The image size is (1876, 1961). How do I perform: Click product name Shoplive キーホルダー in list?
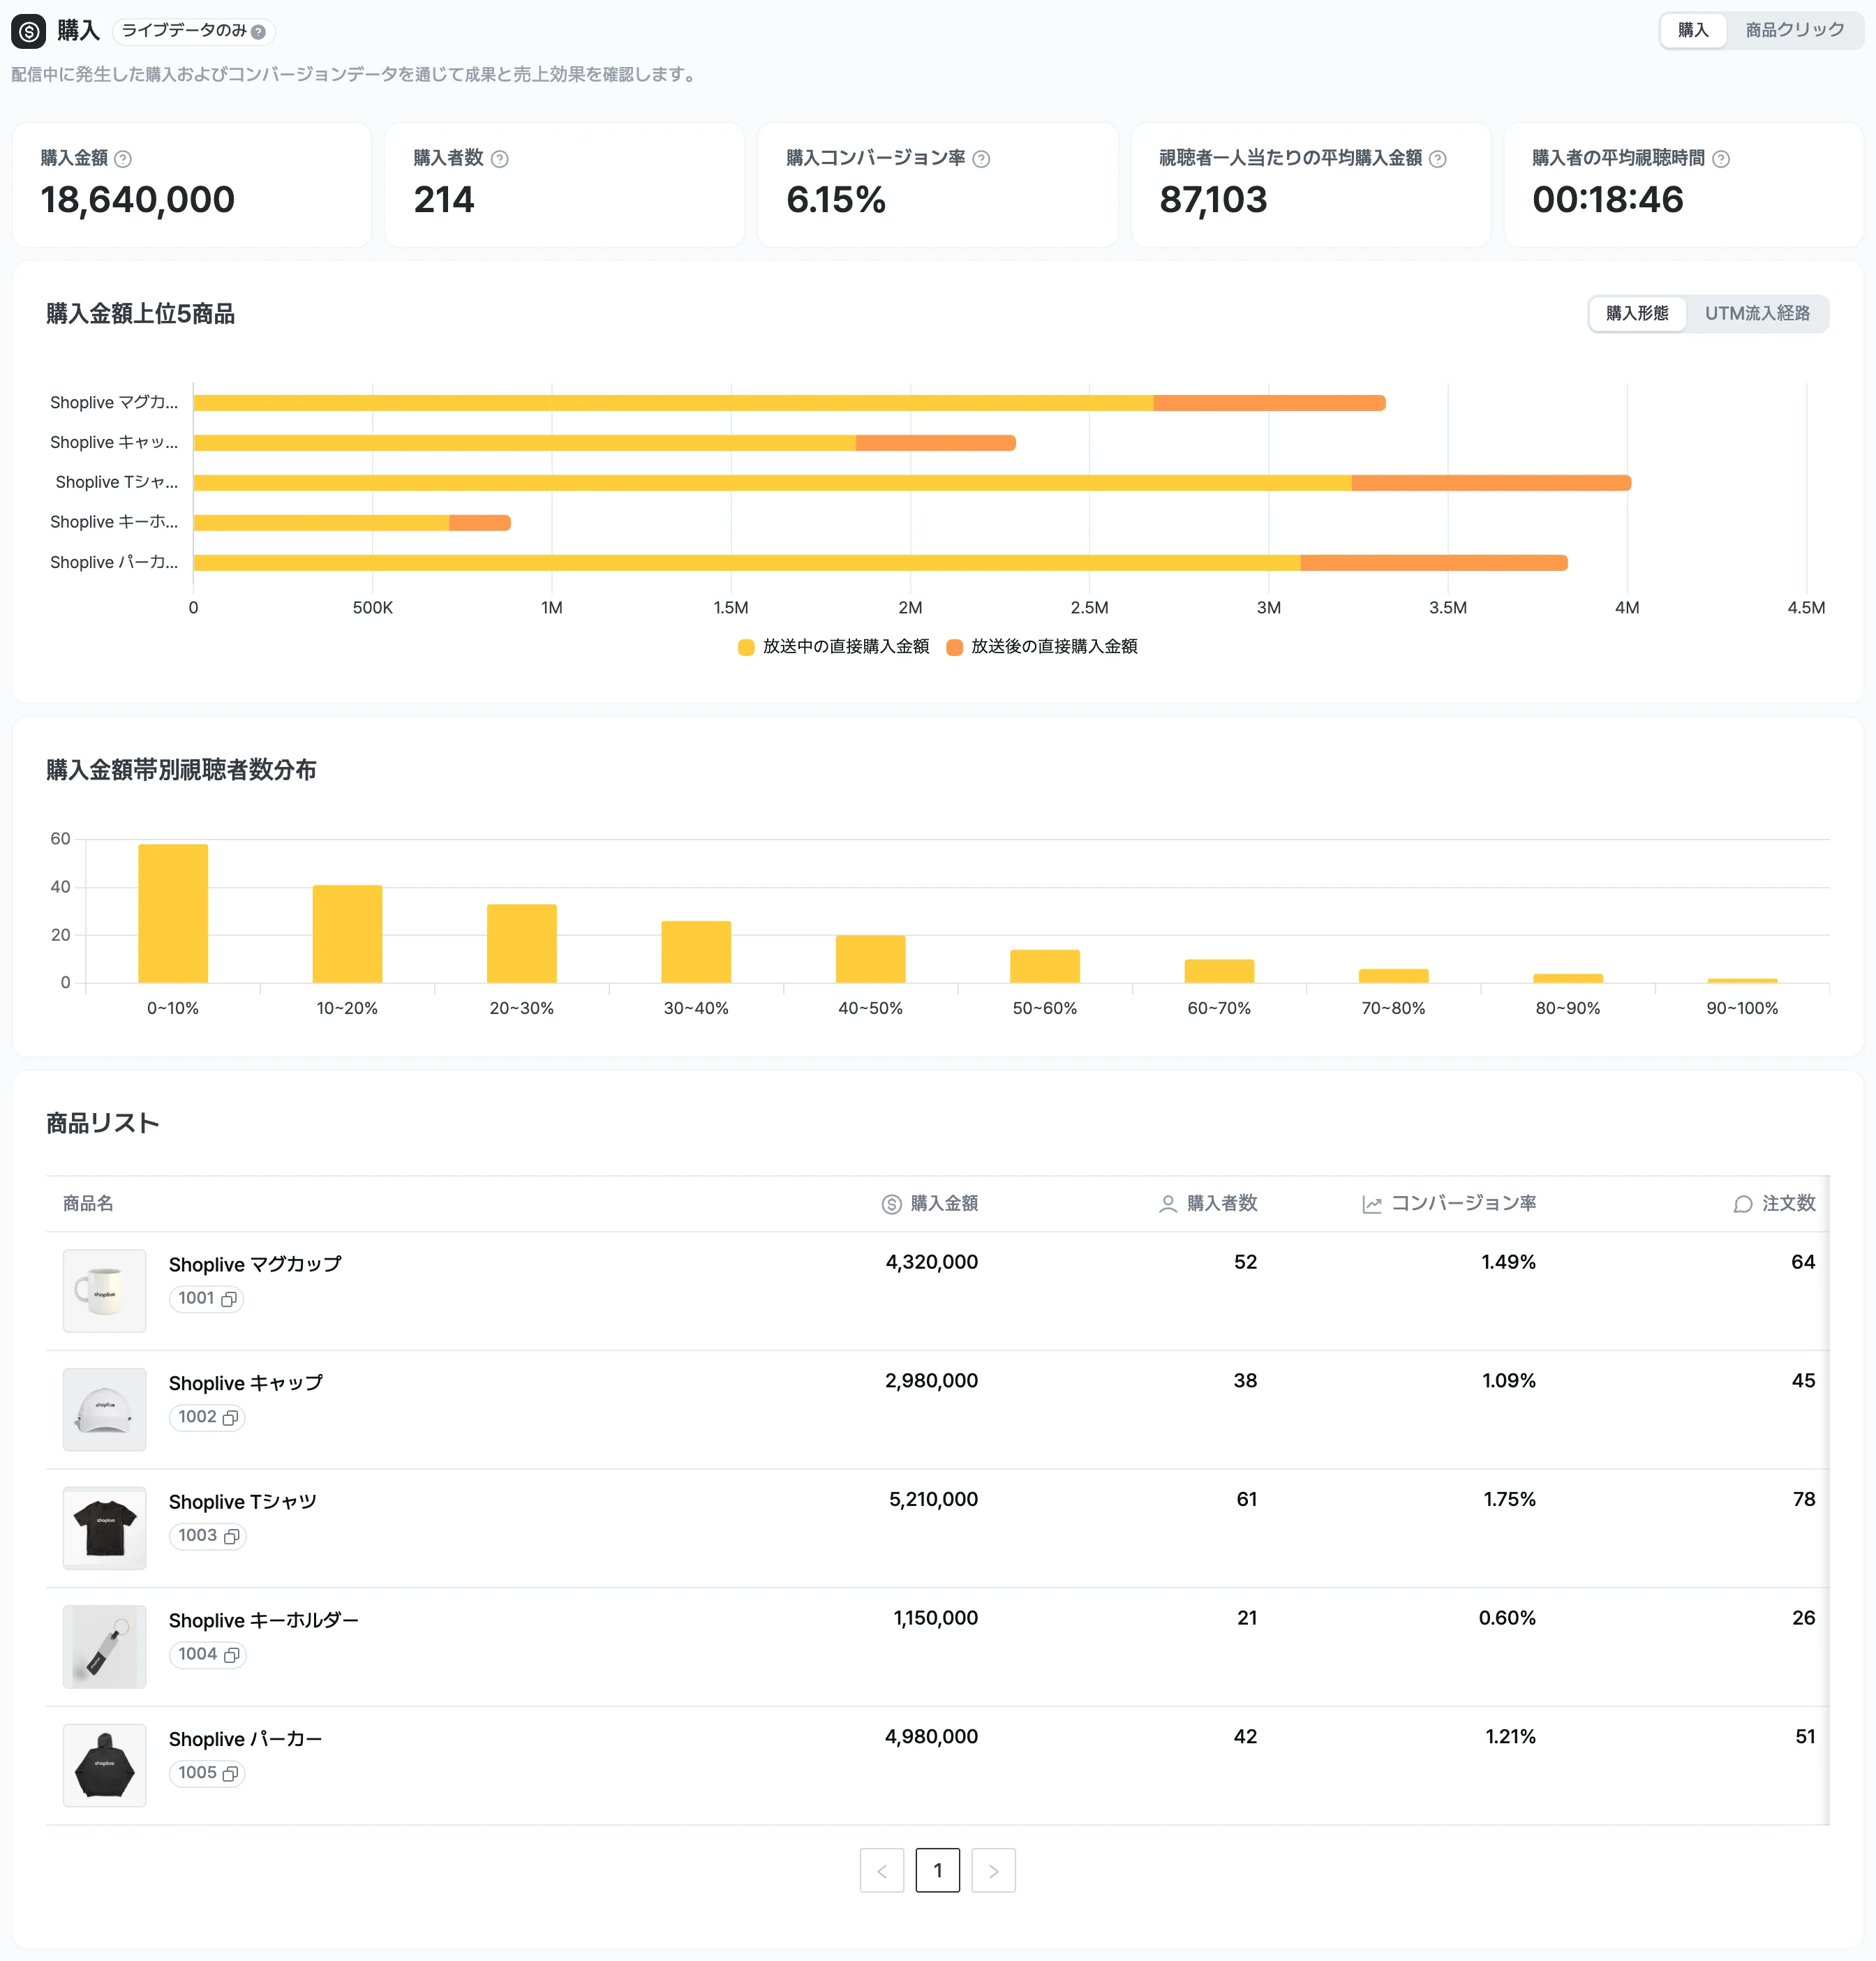[x=263, y=1620]
